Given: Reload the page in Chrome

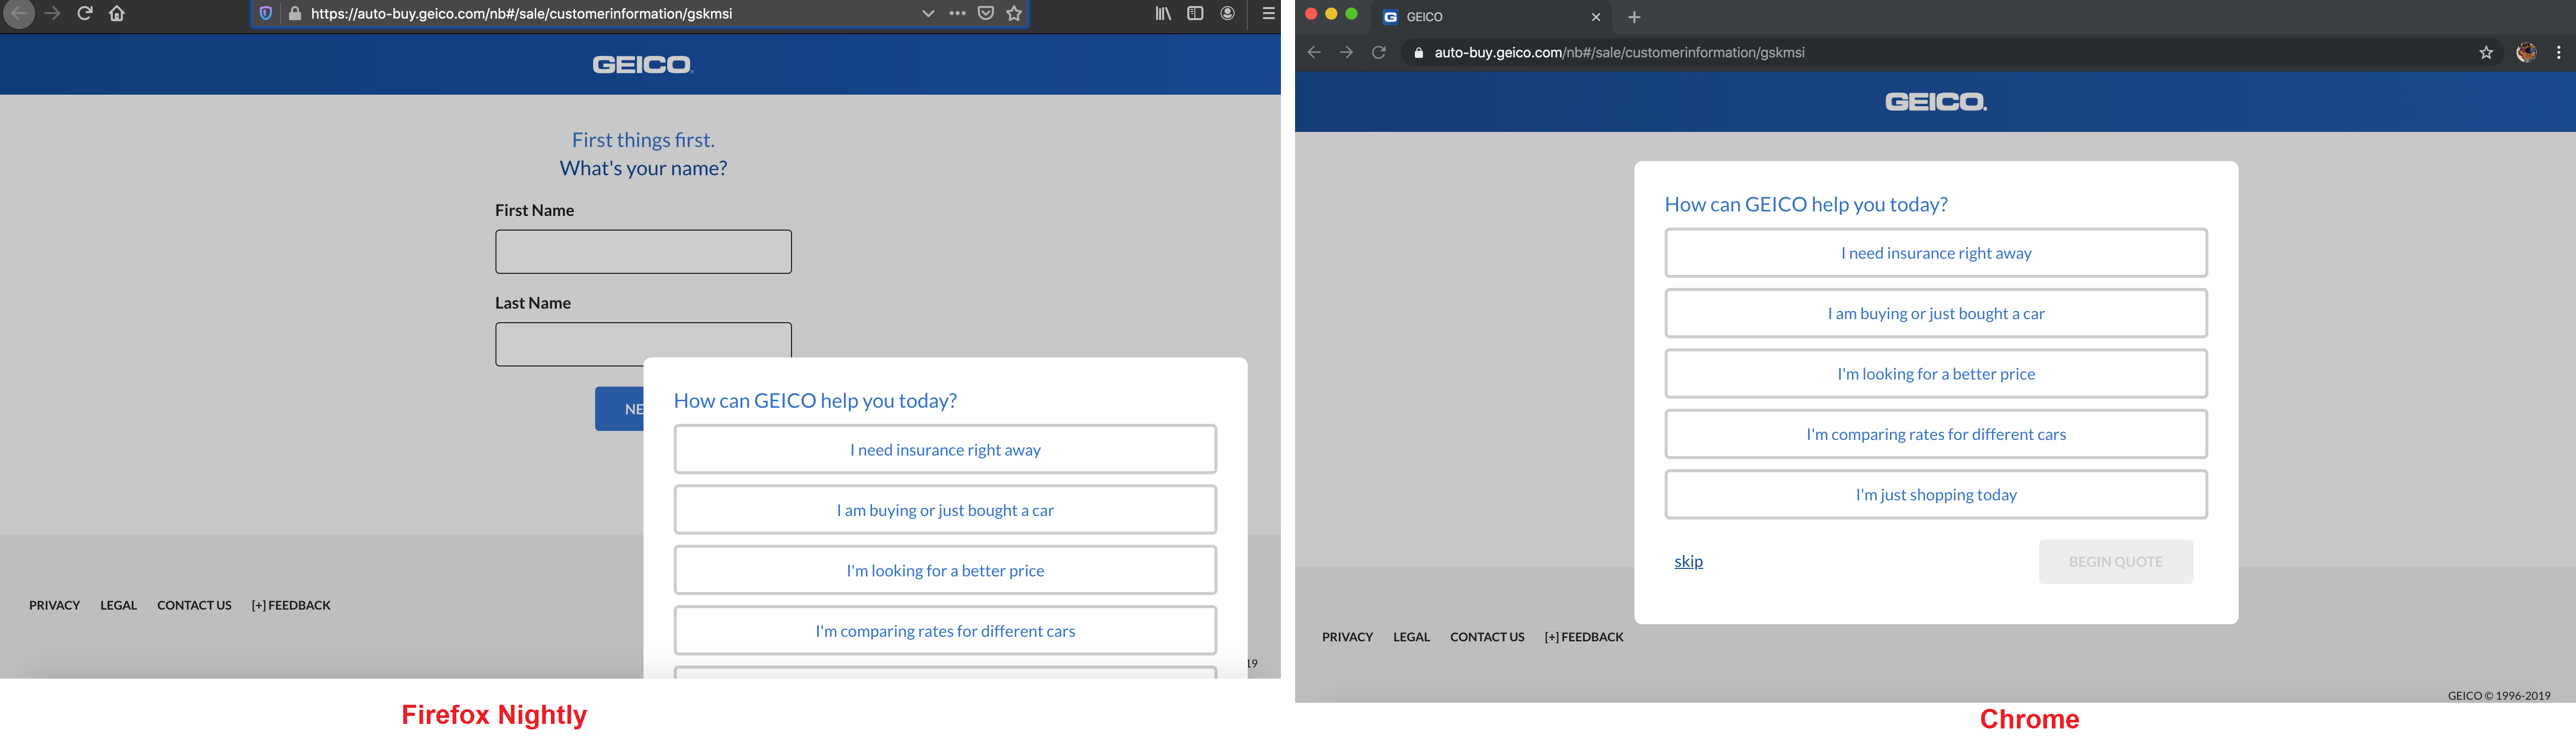Looking at the screenshot, I should pyautogui.click(x=1379, y=52).
